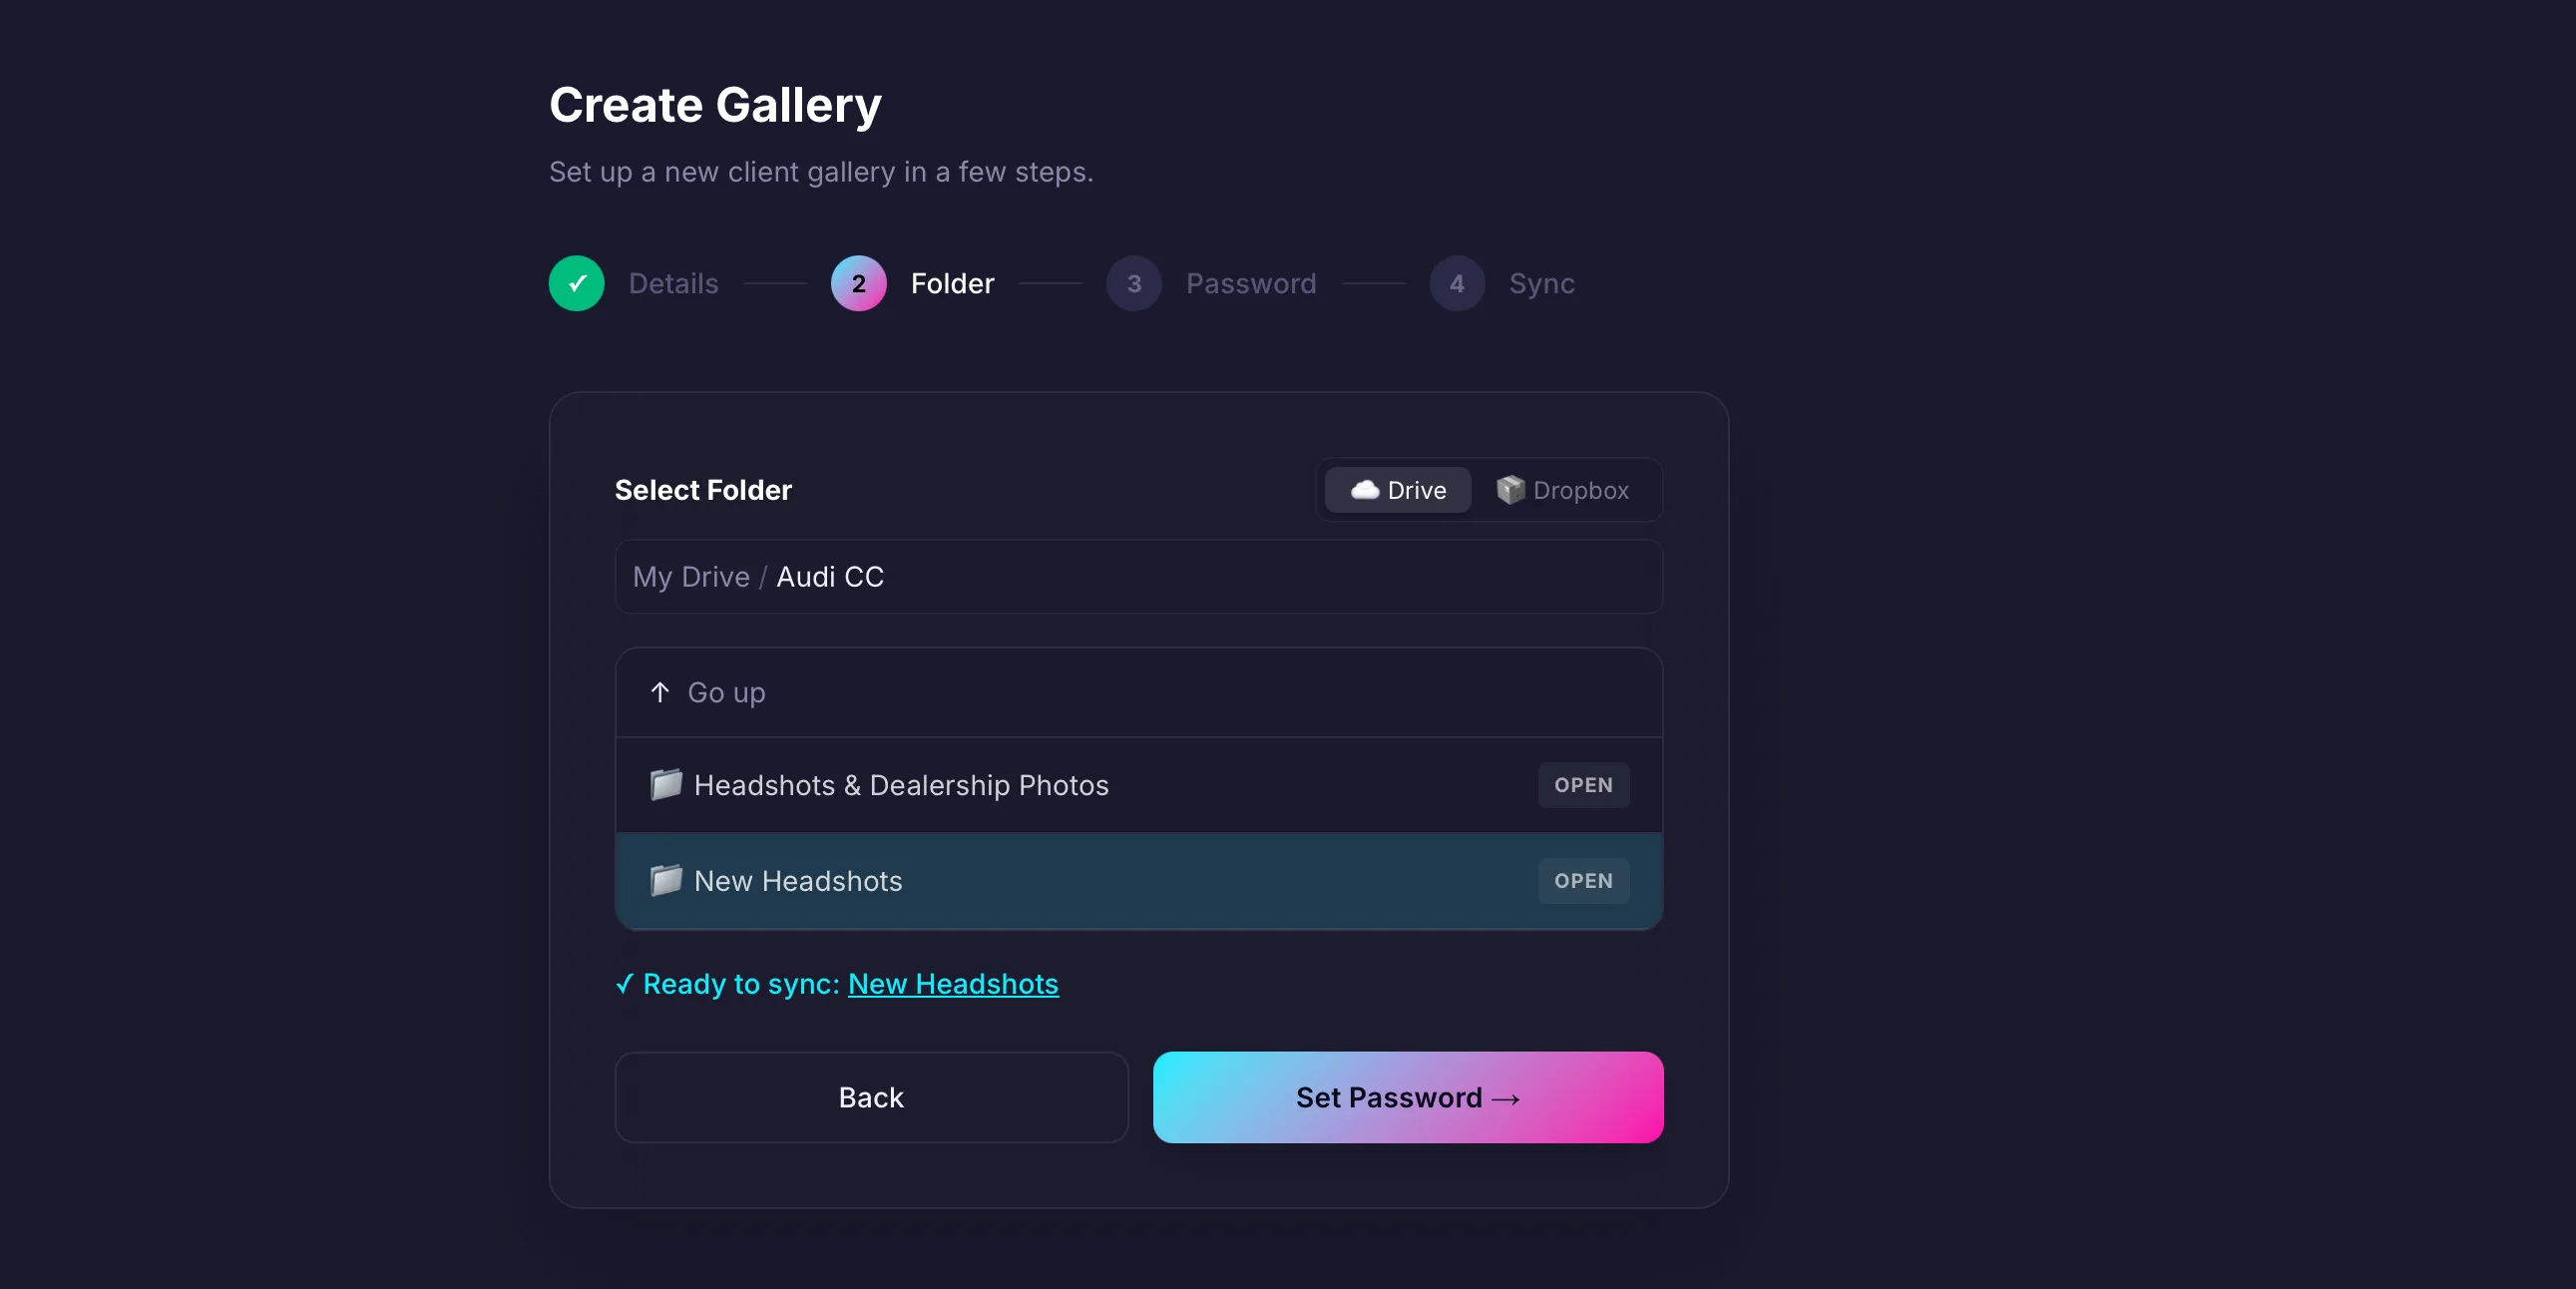2576x1289 pixels.
Task: Click the step 4 Sync circle
Action: coord(1456,284)
